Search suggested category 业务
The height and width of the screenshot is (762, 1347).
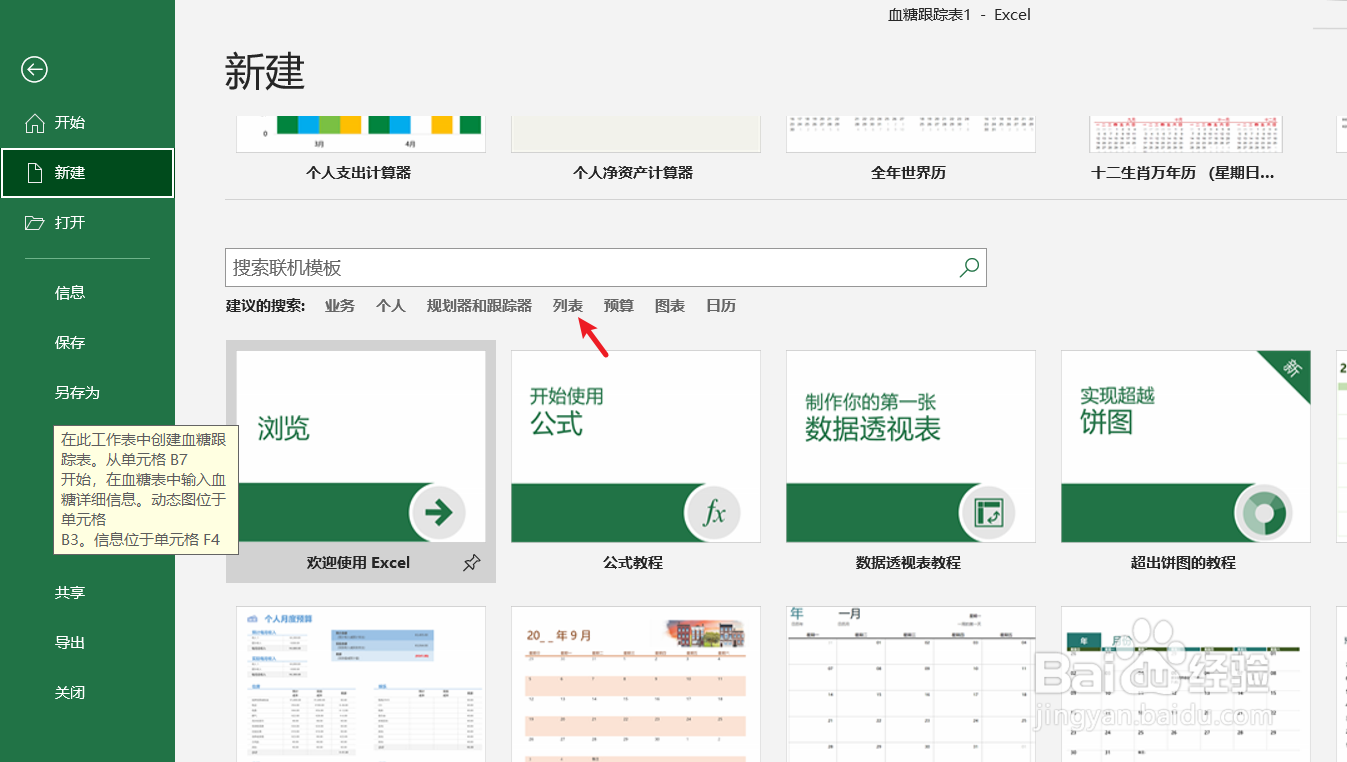tap(340, 306)
